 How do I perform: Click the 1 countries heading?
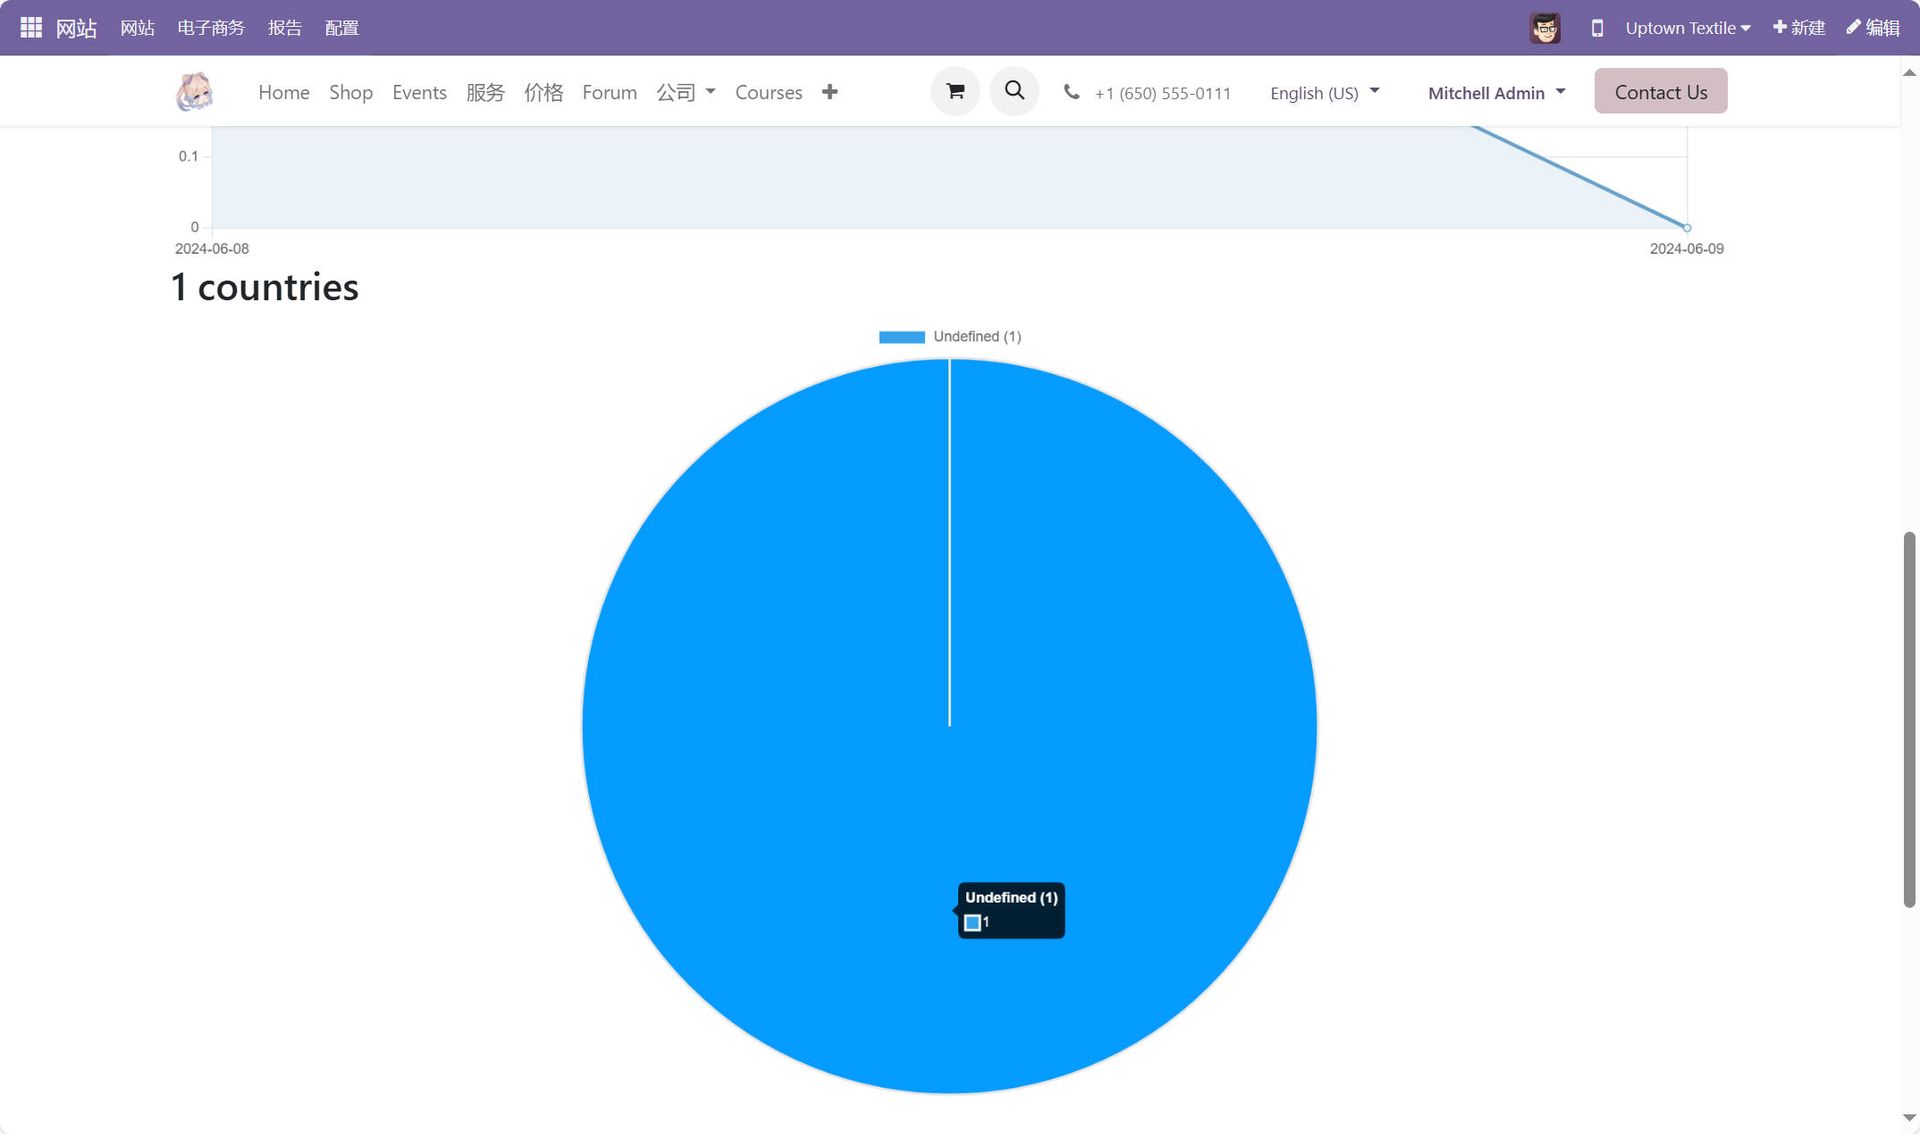tap(265, 287)
